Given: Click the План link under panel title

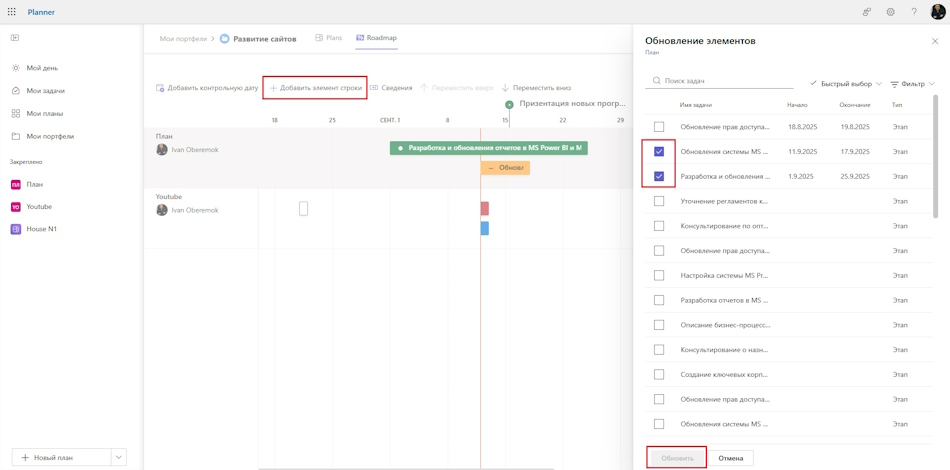Looking at the screenshot, I should [x=652, y=53].
